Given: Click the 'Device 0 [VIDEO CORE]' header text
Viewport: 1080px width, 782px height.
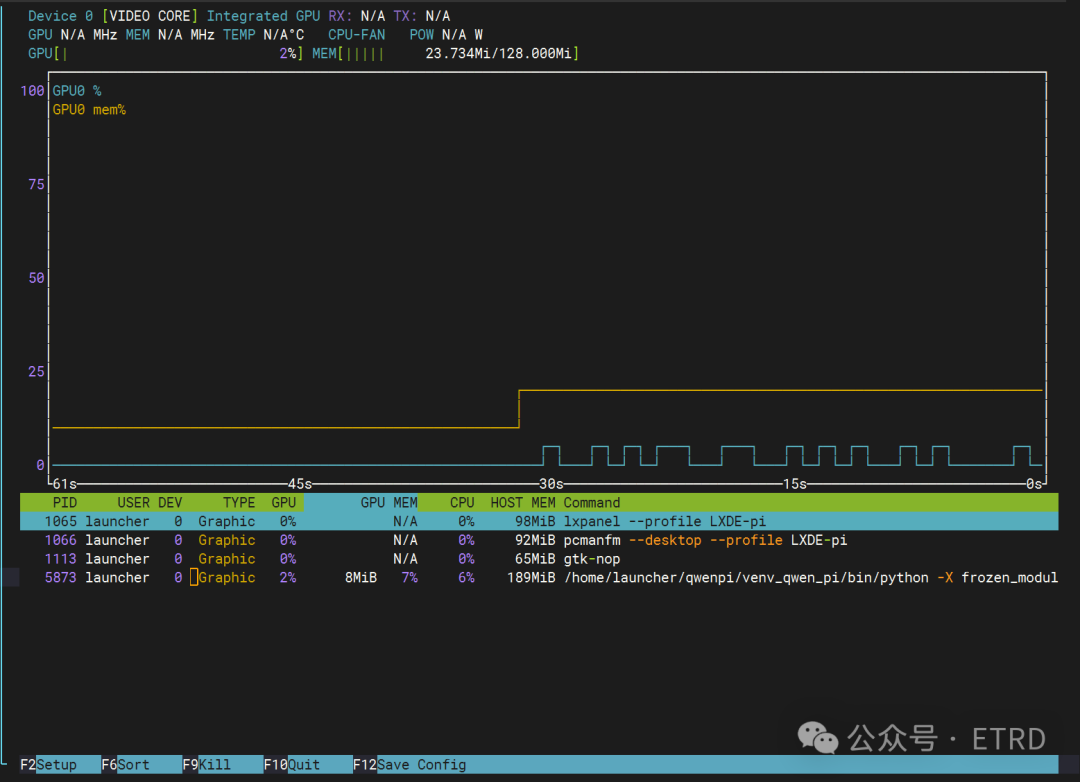Looking at the screenshot, I should click(113, 16).
